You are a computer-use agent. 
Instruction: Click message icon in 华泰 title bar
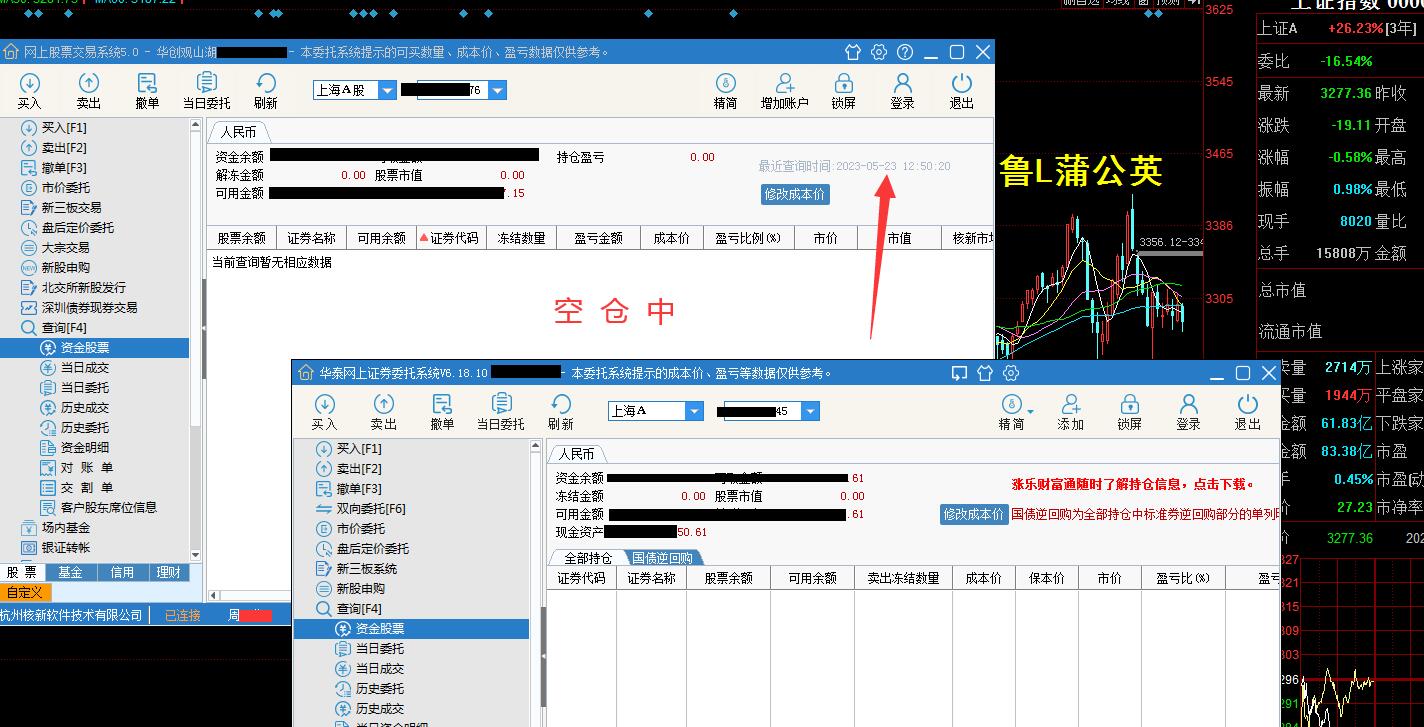coord(959,373)
